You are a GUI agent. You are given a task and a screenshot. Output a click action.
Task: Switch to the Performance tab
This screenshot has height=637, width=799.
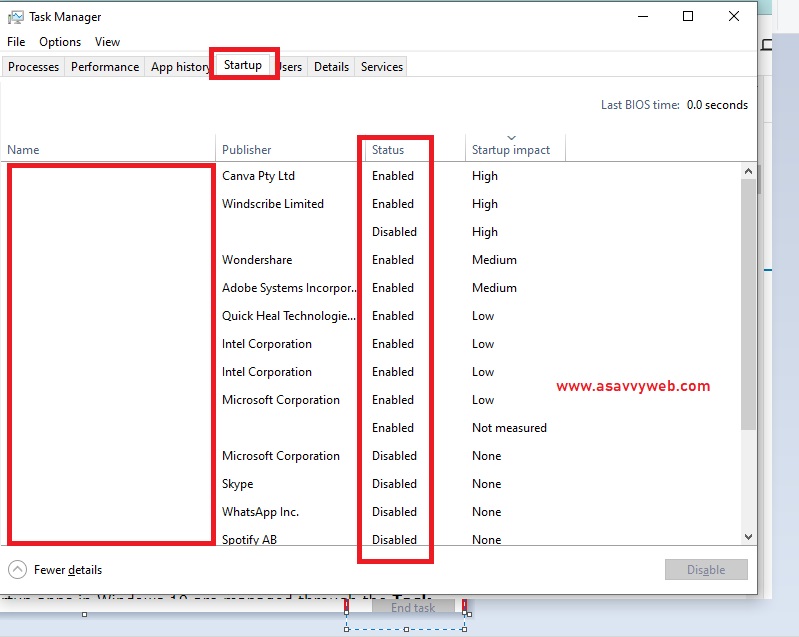click(105, 67)
